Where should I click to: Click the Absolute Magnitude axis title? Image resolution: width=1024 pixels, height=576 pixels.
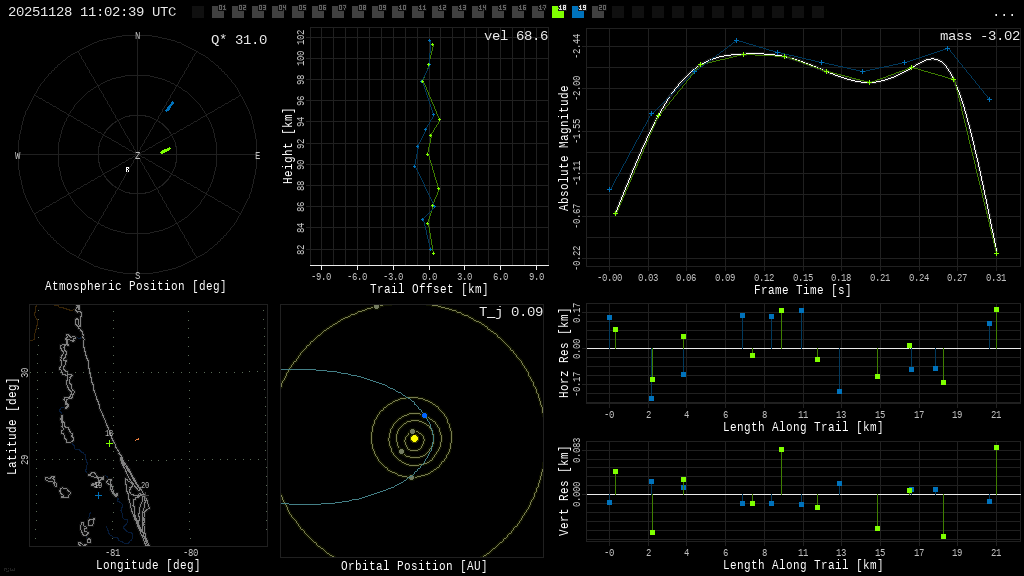coord(564,148)
